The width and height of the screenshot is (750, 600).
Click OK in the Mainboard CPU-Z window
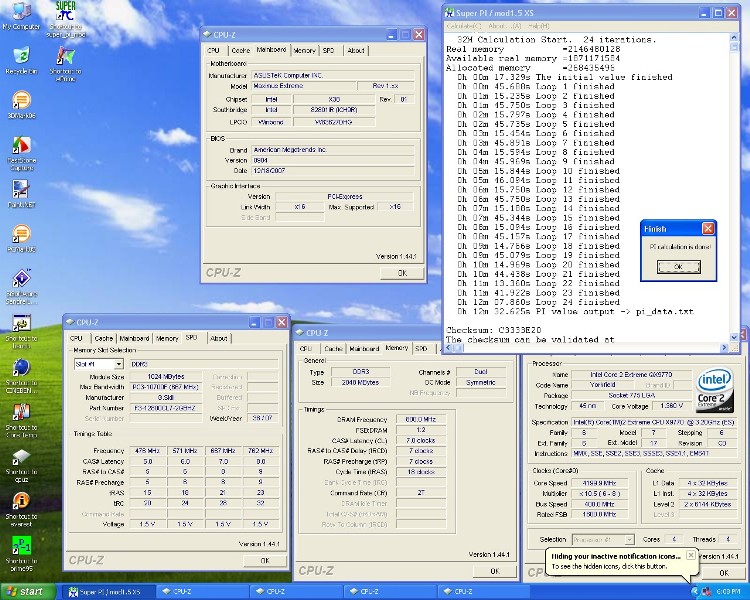(x=402, y=273)
